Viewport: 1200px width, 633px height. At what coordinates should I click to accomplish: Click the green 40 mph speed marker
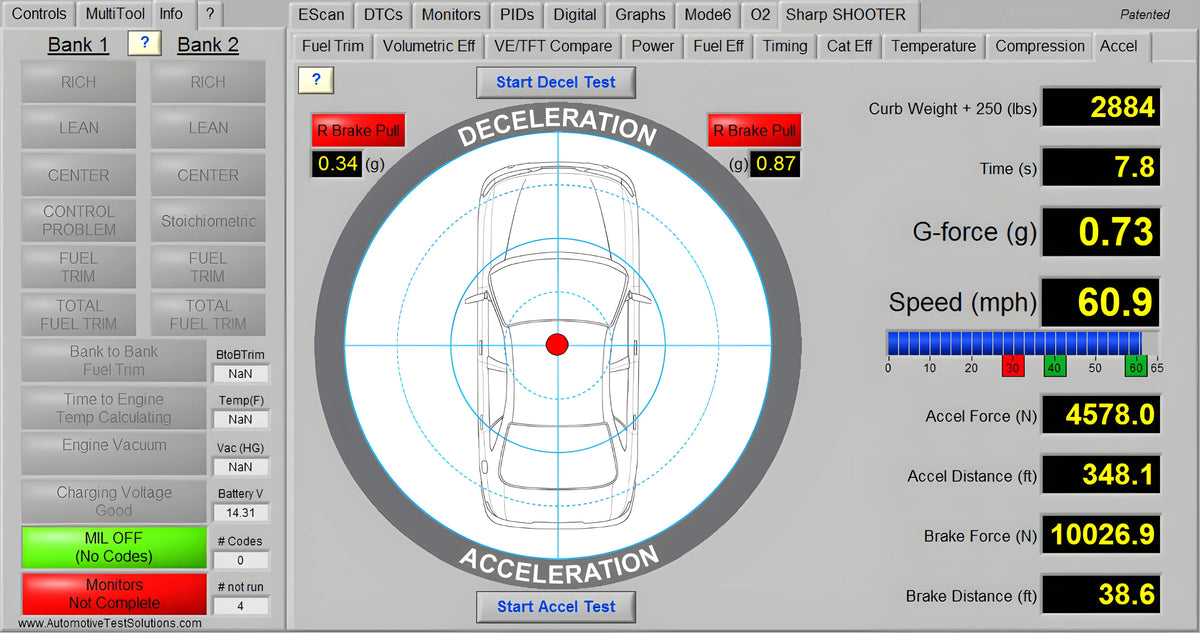pos(1054,367)
